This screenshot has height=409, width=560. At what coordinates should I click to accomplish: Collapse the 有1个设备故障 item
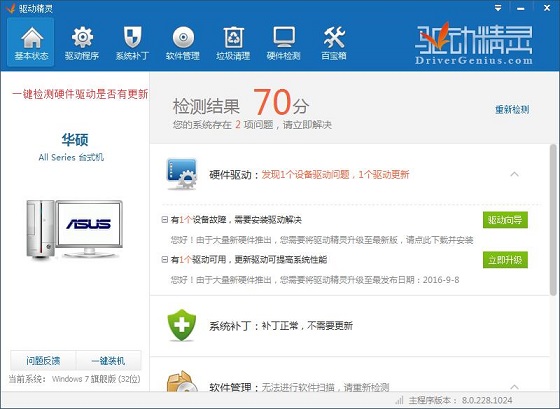(165, 219)
